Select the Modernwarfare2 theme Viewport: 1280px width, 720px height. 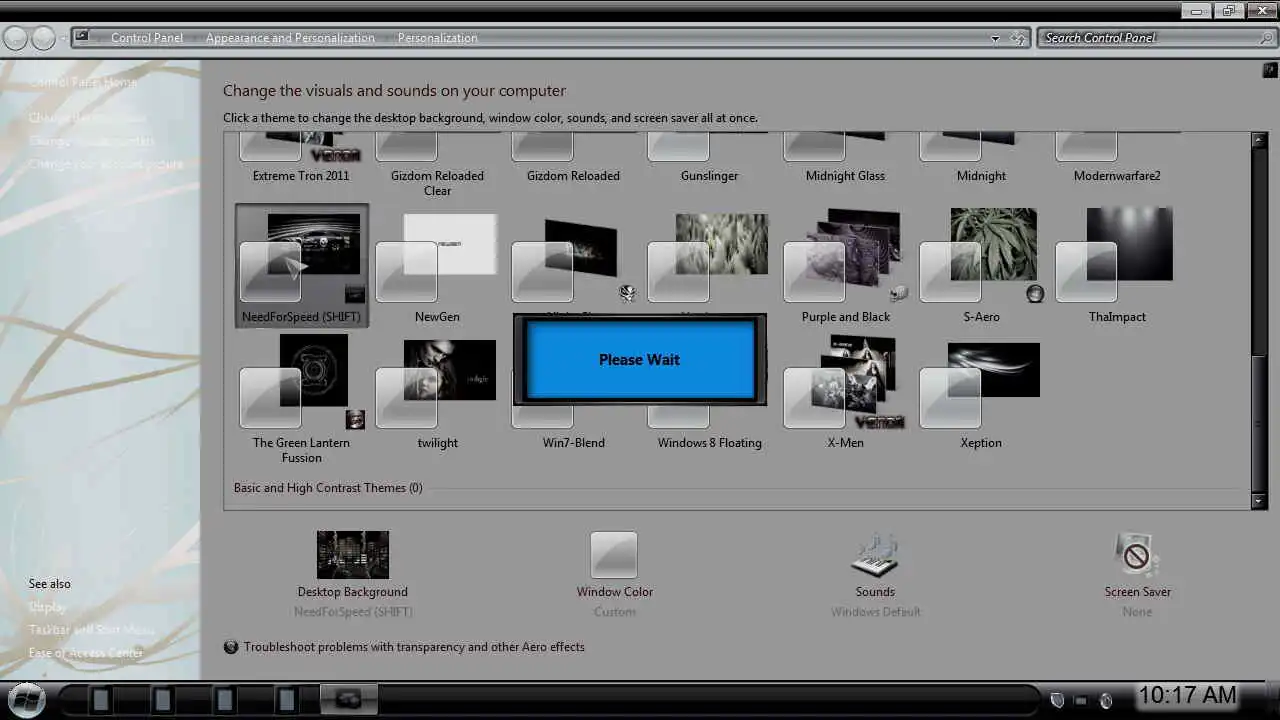click(x=1117, y=158)
